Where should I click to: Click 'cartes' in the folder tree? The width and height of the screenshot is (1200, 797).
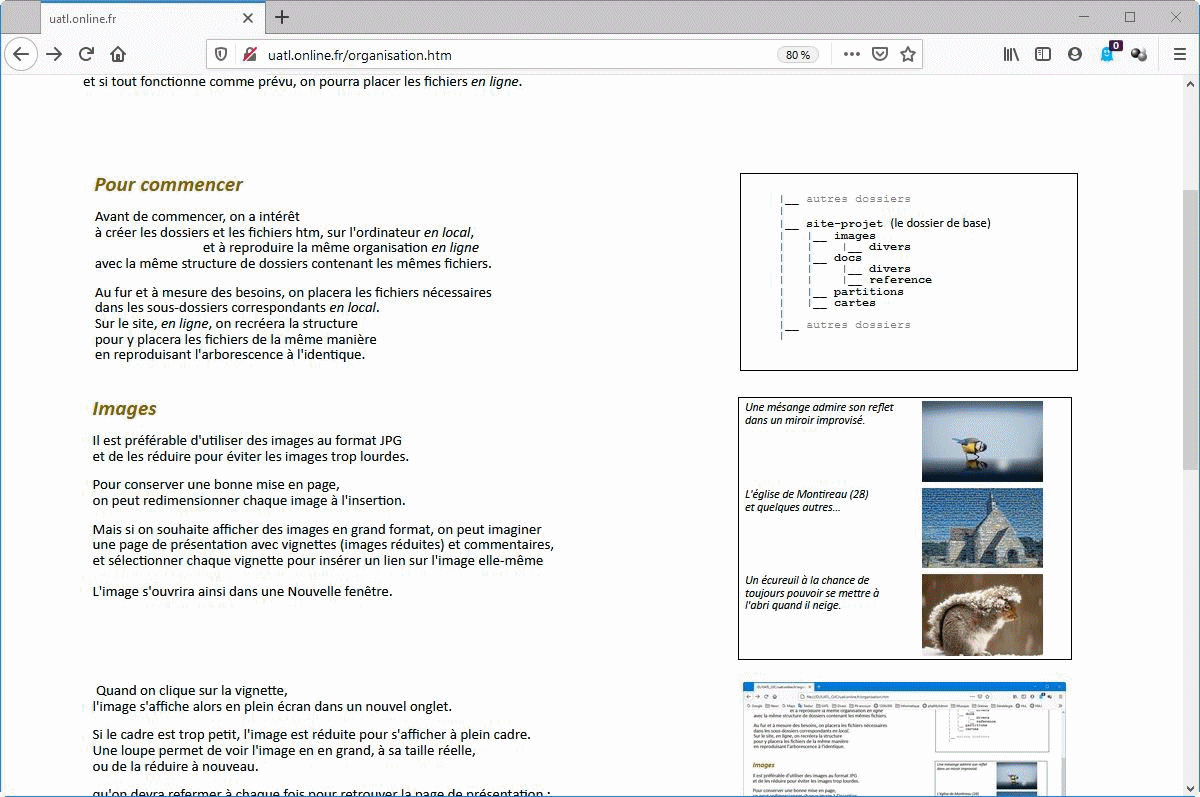click(x=855, y=303)
